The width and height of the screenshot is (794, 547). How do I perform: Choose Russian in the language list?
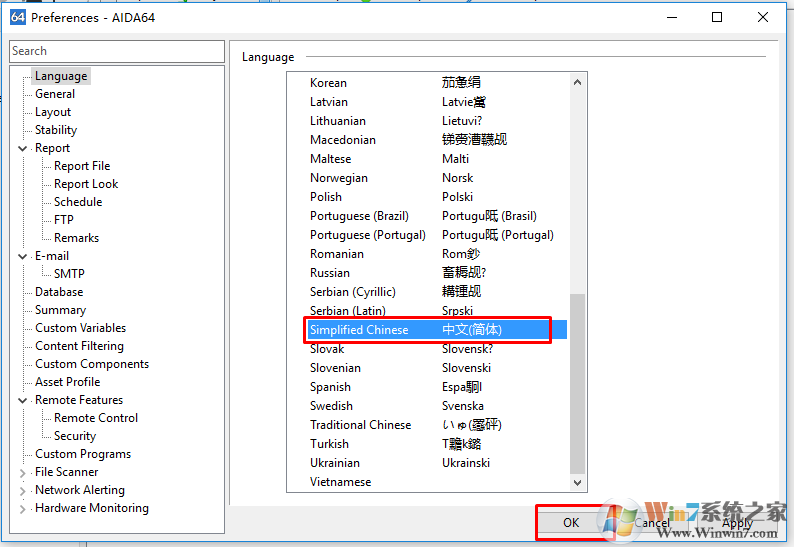[428, 272]
